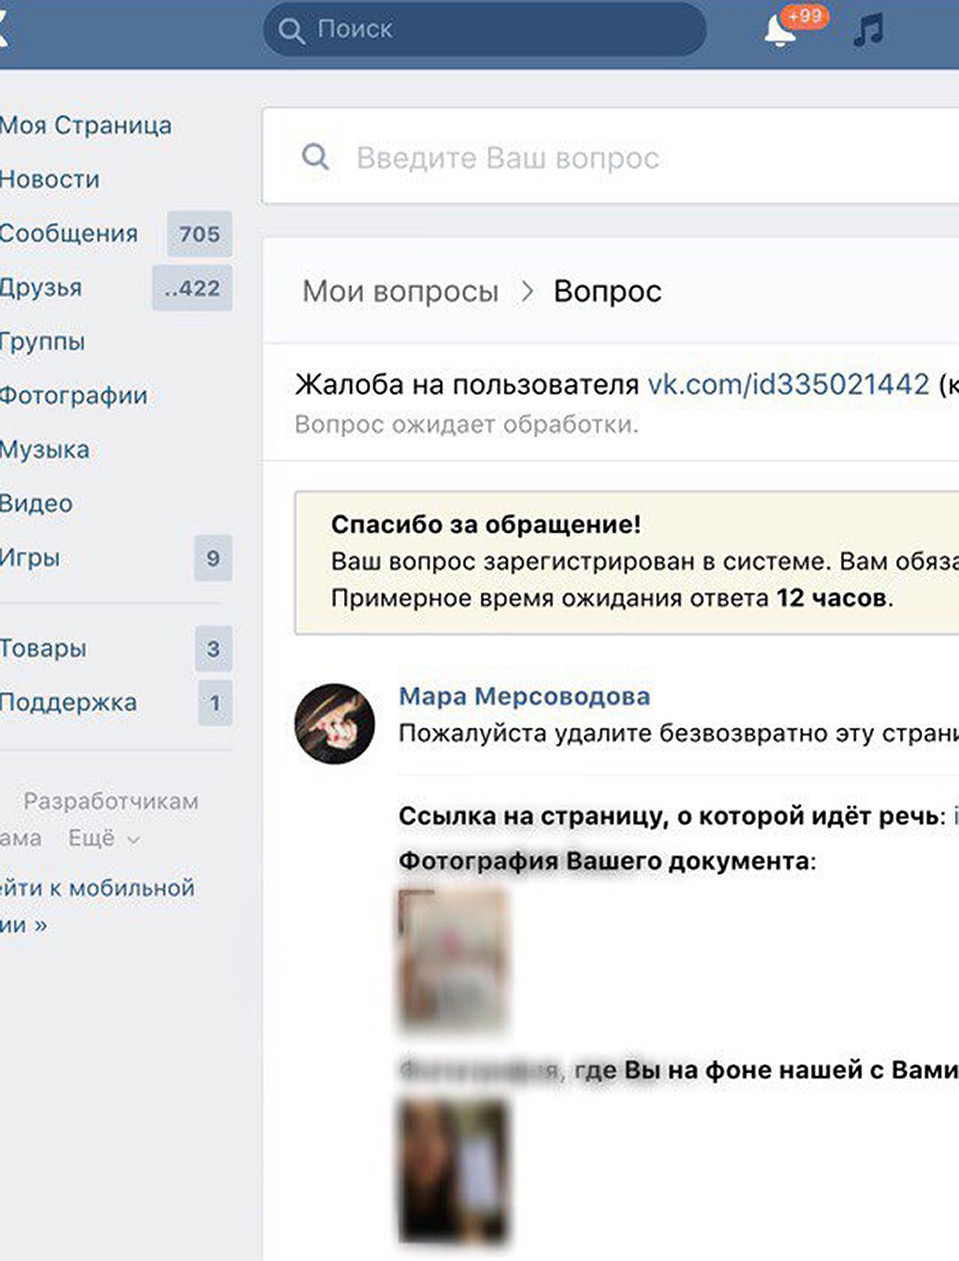This screenshot has height=1261, width=959.
Task: Go back to Мои вопросы breadcrumb
Action: point(400,291)
